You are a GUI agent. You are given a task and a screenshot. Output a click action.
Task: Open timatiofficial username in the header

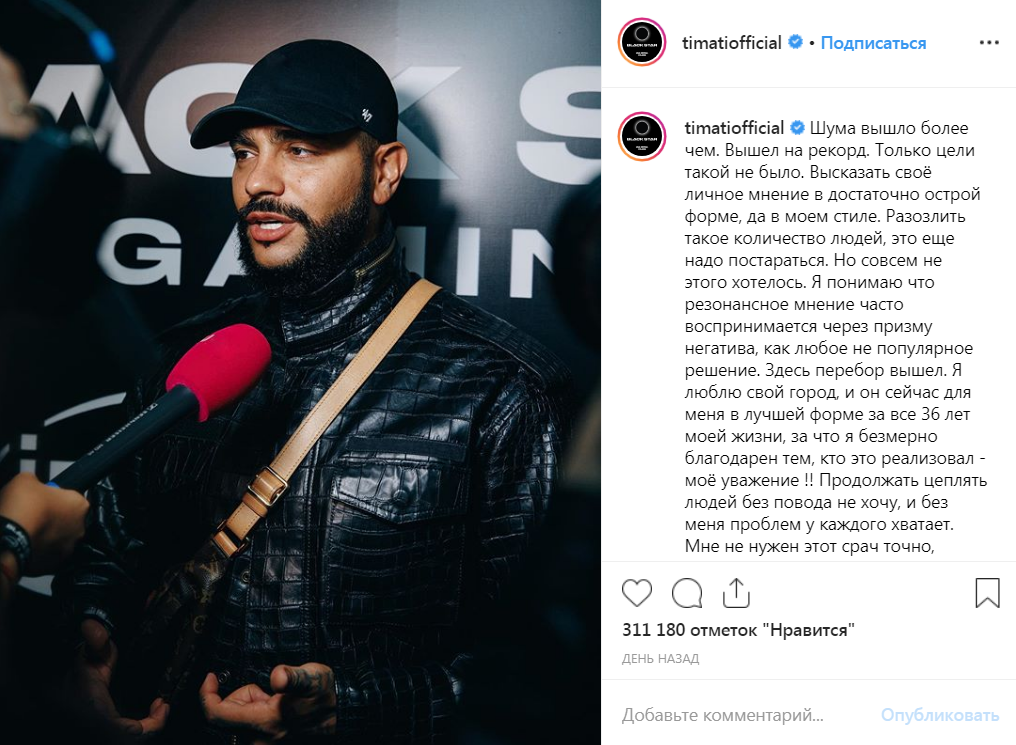coord(732,43)
